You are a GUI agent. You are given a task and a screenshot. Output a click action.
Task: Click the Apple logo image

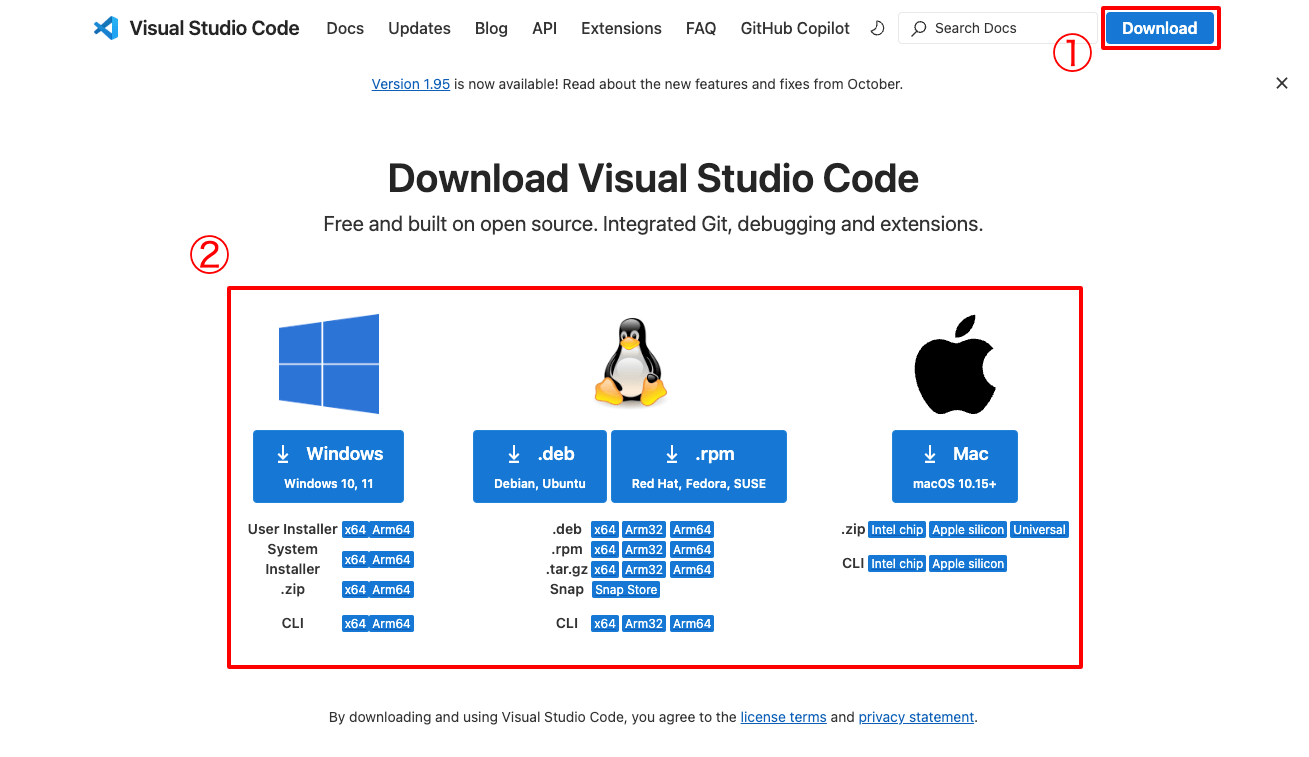click(x=954, y=363)
